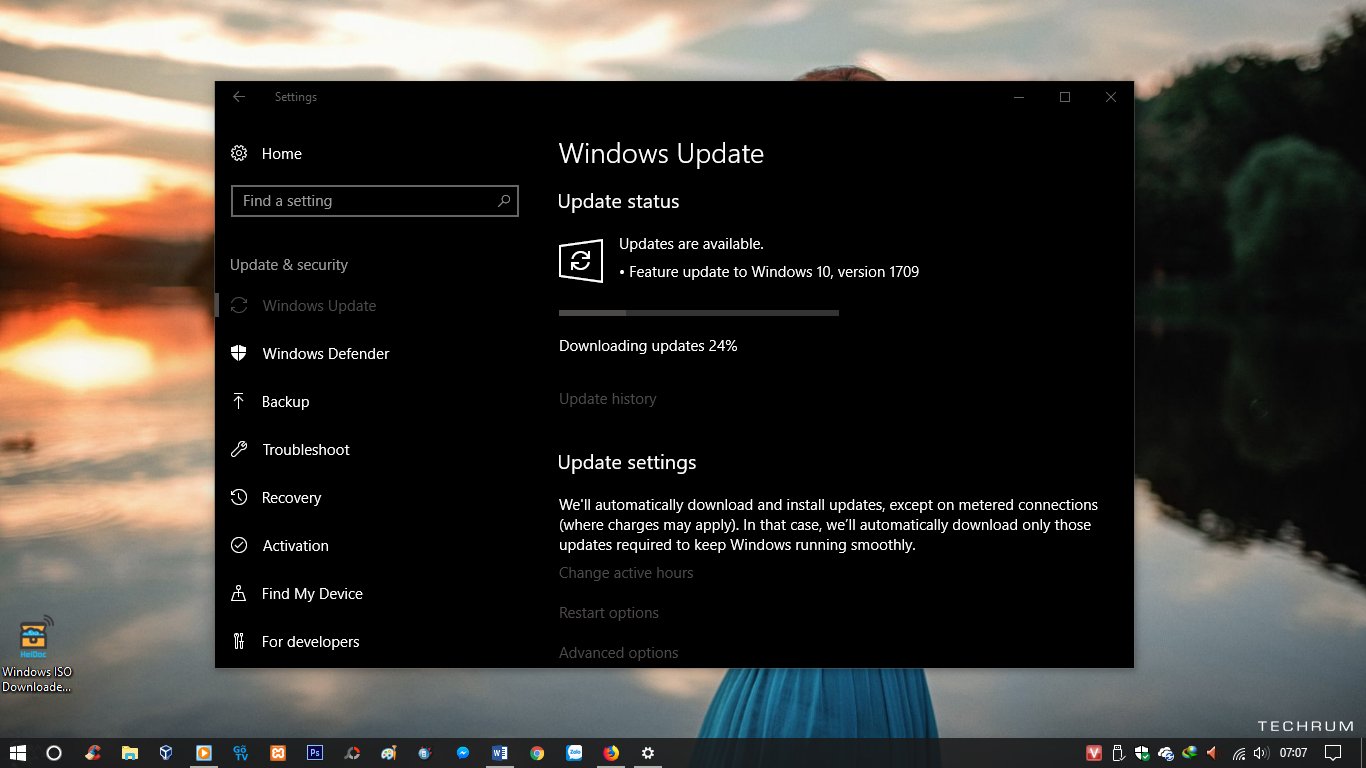Click the 'Updates are available.' text

click(691, 244)
